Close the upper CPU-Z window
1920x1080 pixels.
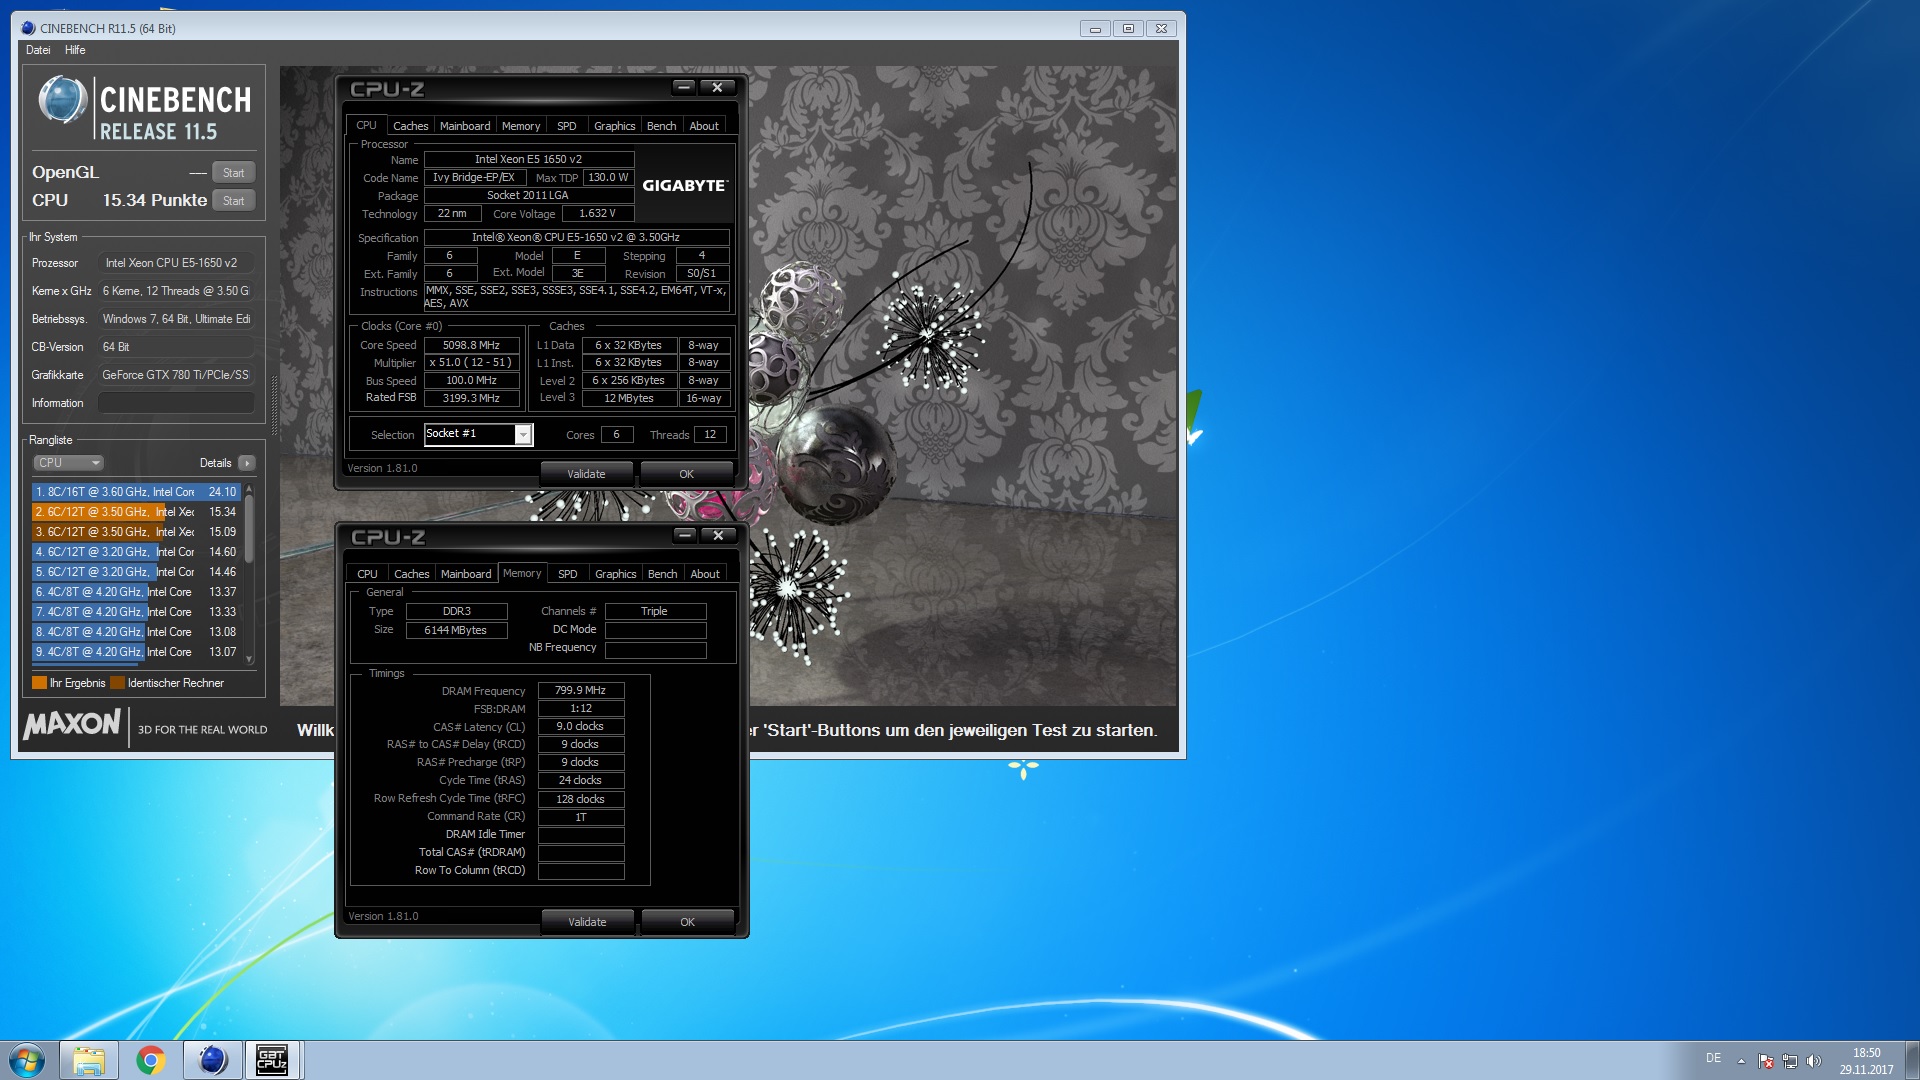(717, 88)
